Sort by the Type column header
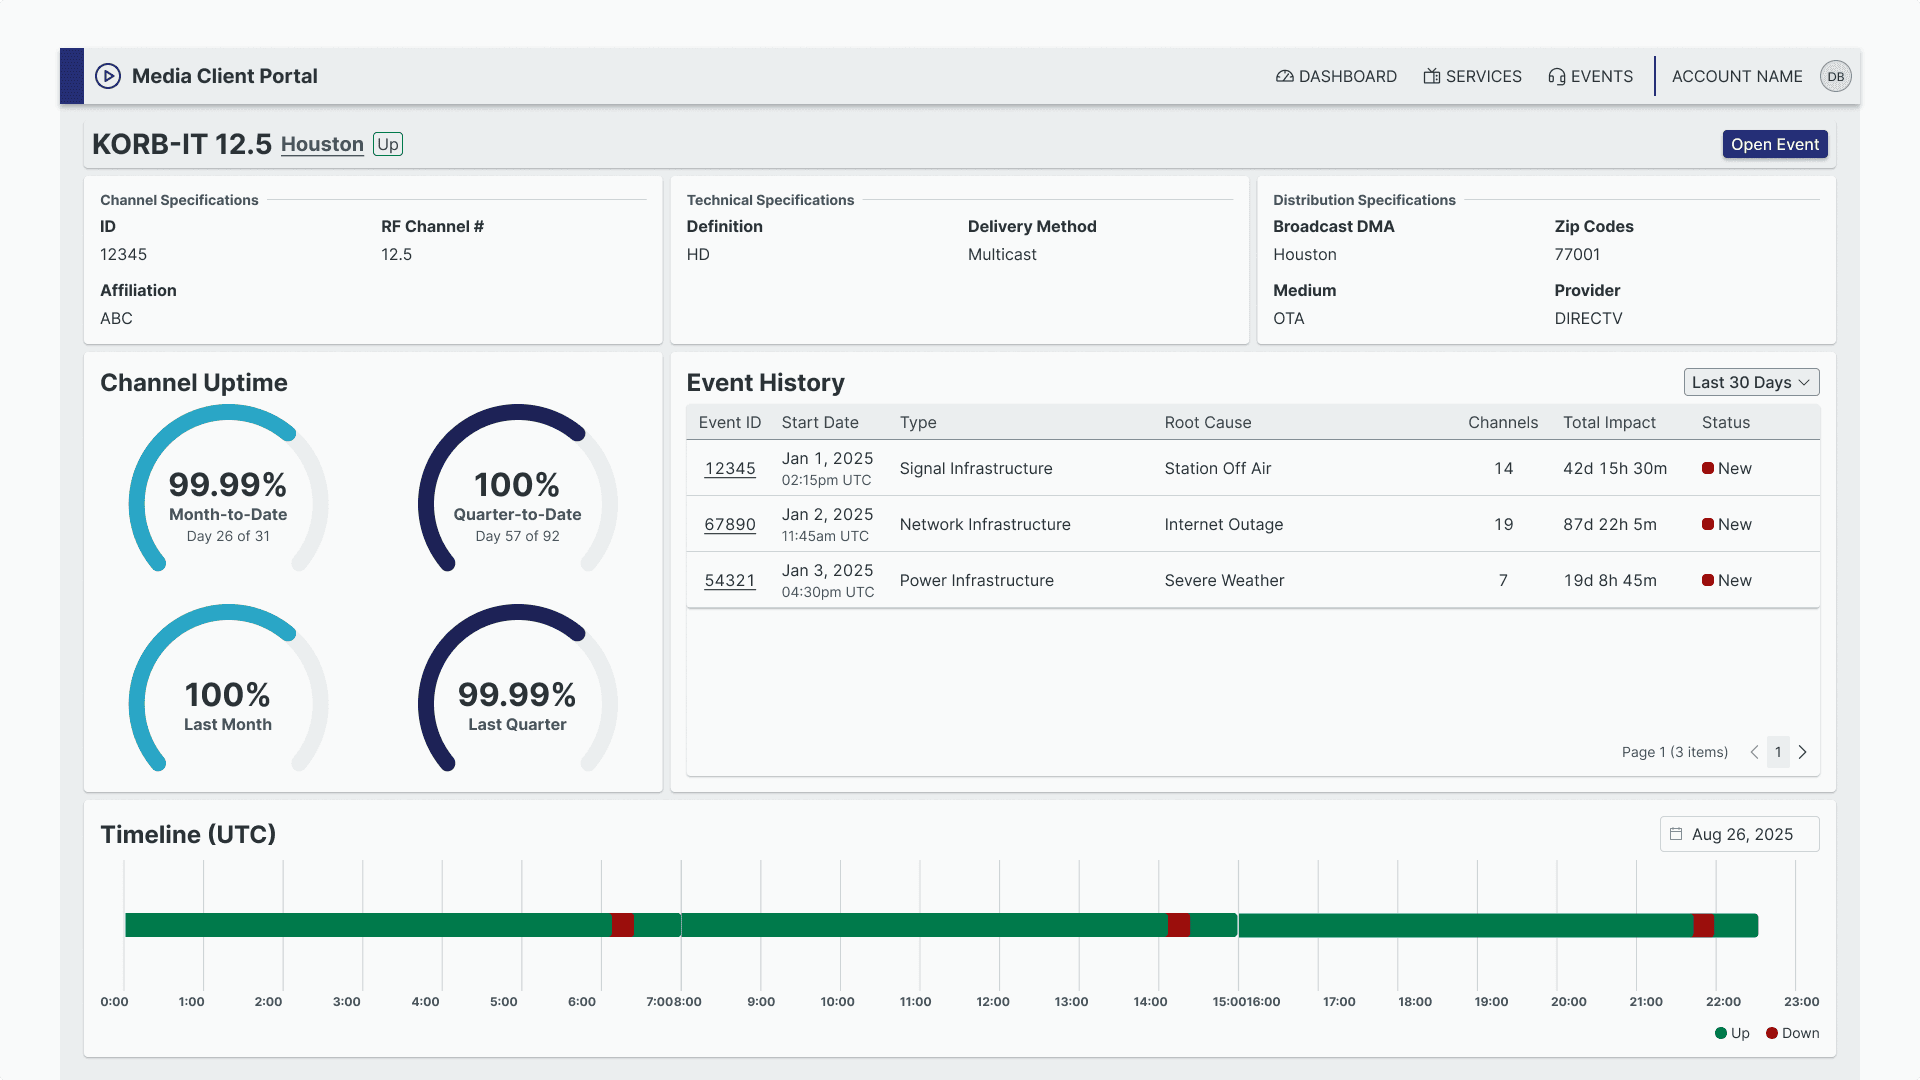1920x1080 pixels. pyautogui.click(x=918, y=422)
